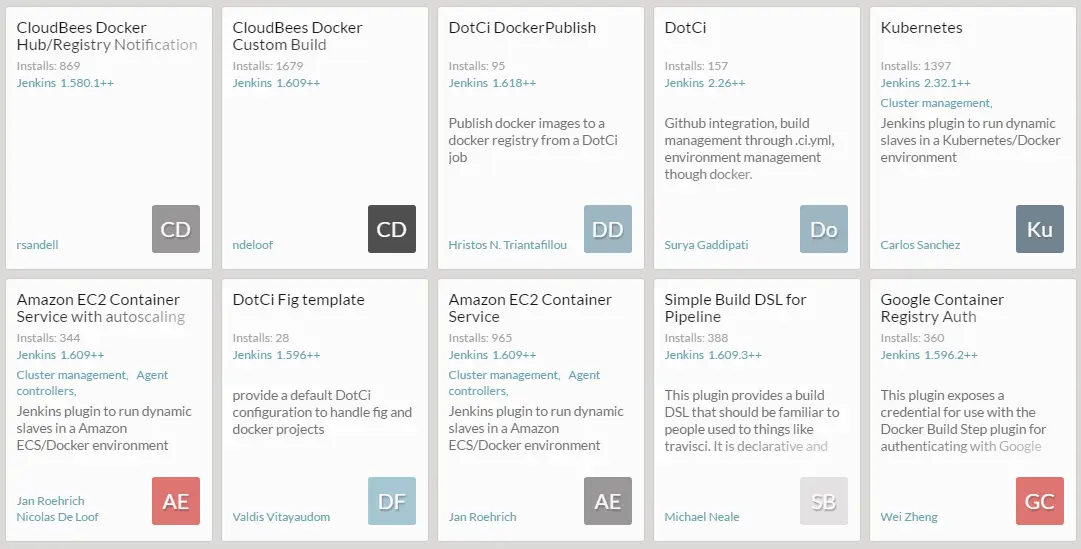Click the Do icon on DotCi card
The height and width of the screenshot is (549, 1081).
coord(824,229)
